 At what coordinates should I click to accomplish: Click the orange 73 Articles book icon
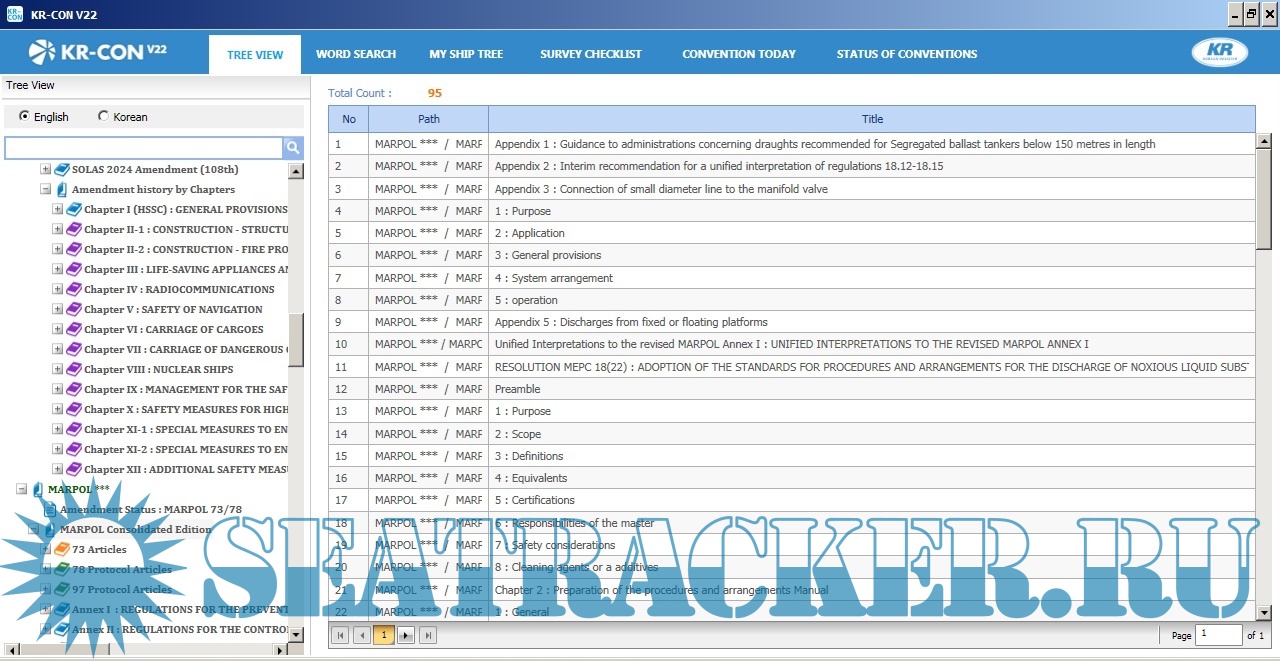coord(61,549)
